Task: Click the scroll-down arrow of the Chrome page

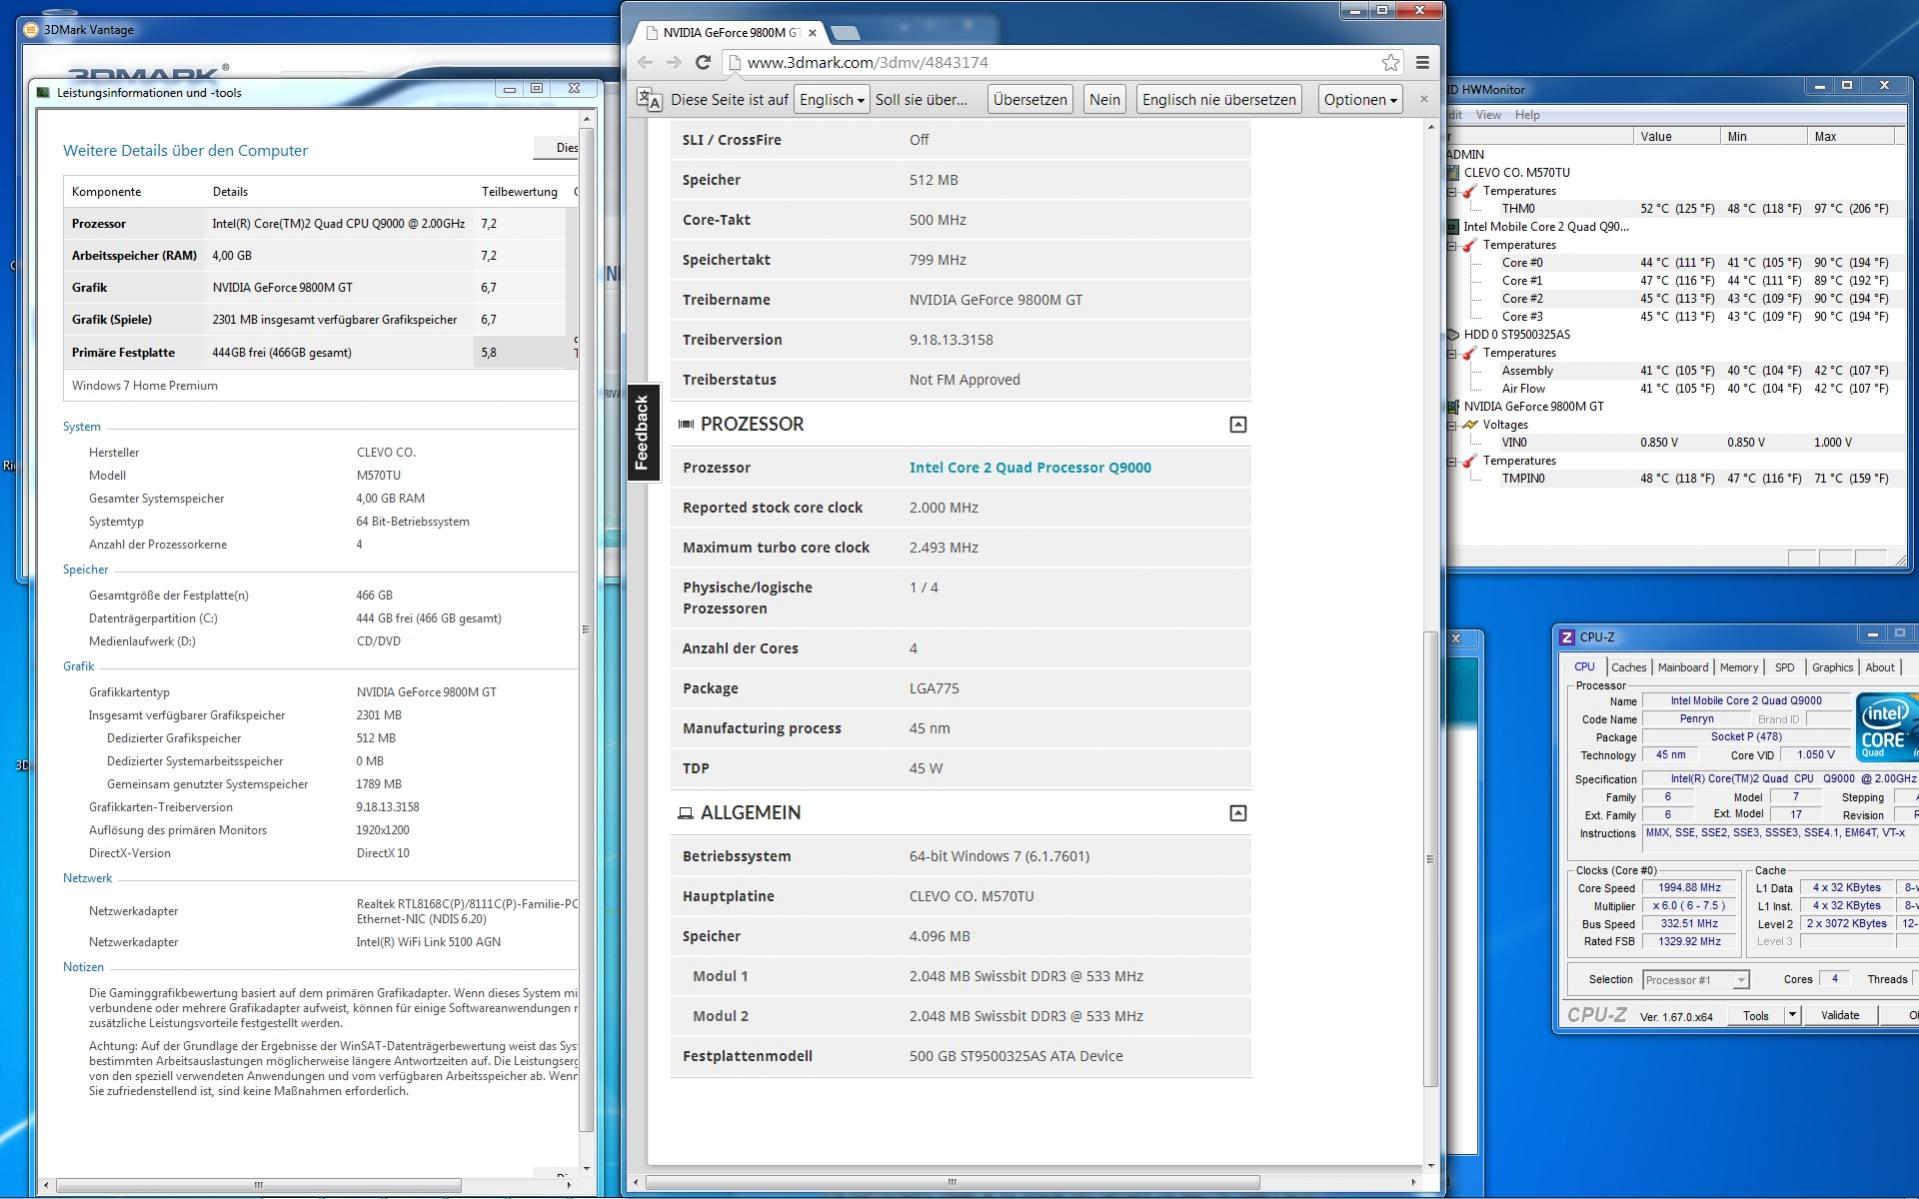Action: click(1431, 1165)
